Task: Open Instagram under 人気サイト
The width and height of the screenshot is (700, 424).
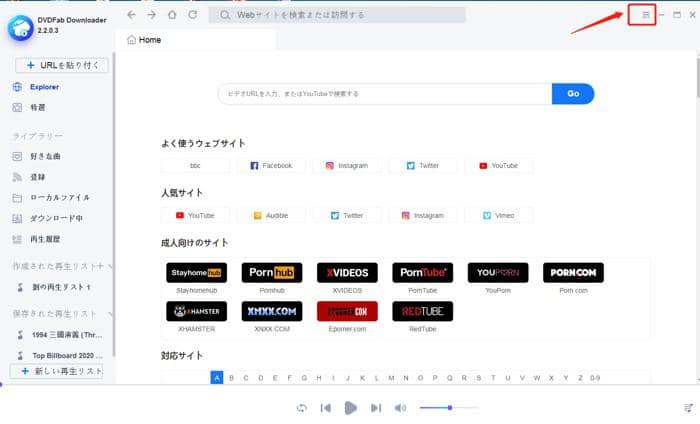Action: coord(423,216)
